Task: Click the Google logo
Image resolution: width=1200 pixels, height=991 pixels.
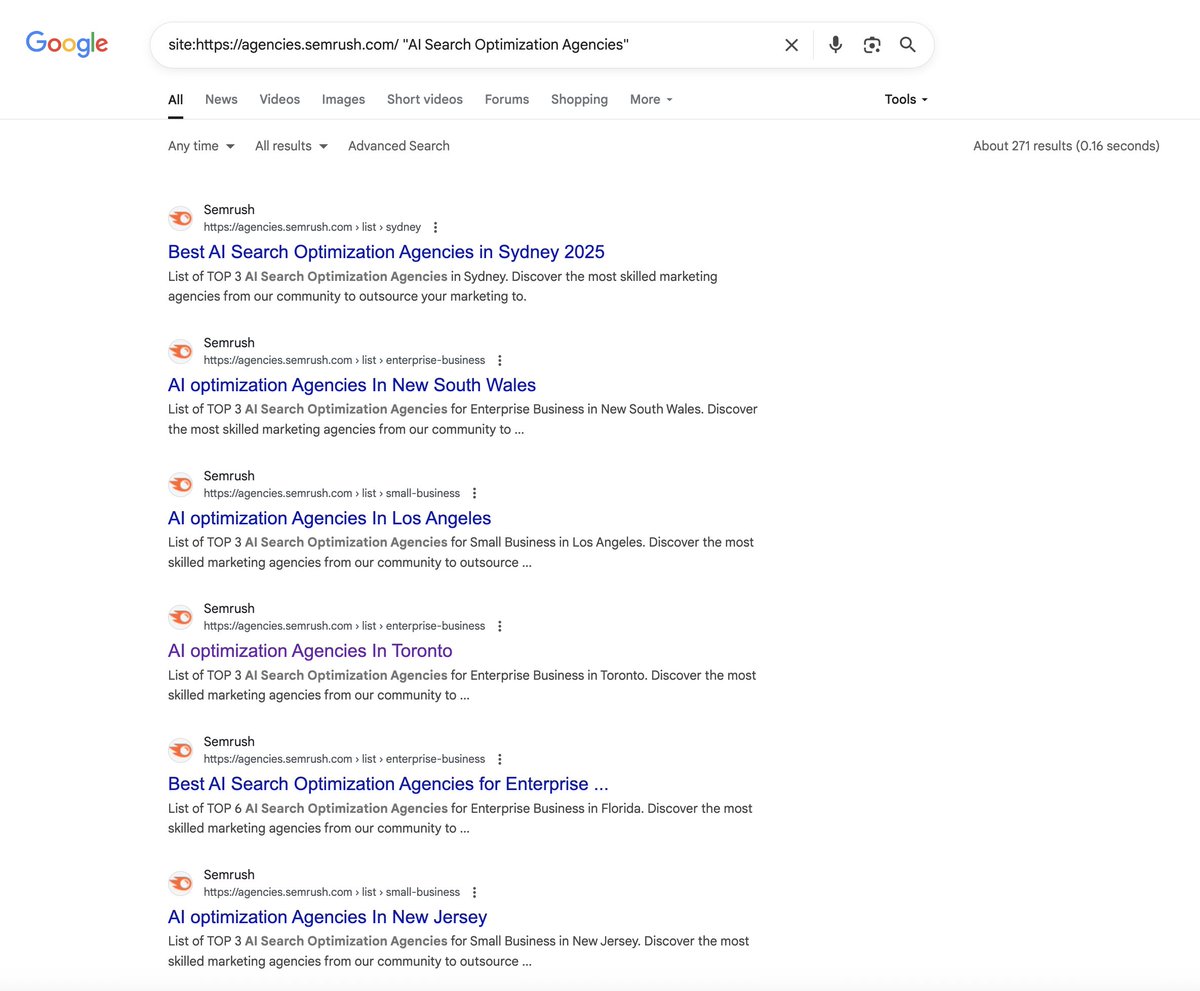Action: (66, 43)
